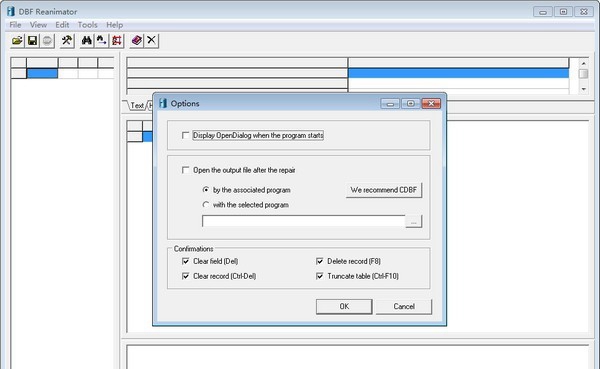
Task: Click the binoculars find icon
Action: tap(87, 41)
